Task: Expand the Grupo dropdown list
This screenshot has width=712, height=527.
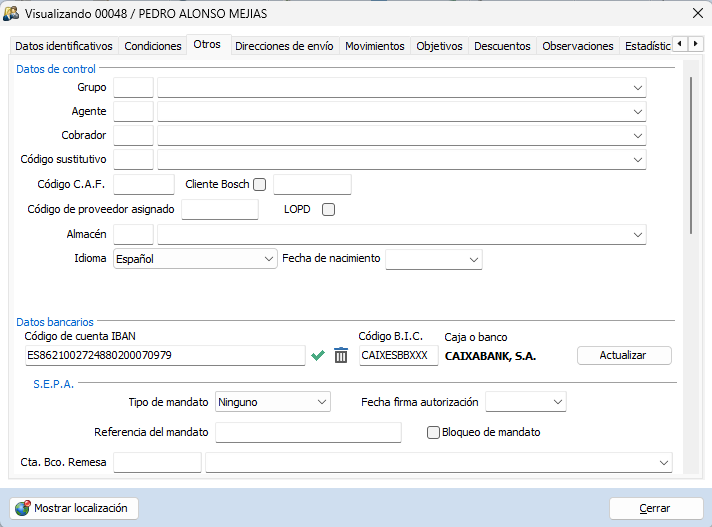Action: 637,88
